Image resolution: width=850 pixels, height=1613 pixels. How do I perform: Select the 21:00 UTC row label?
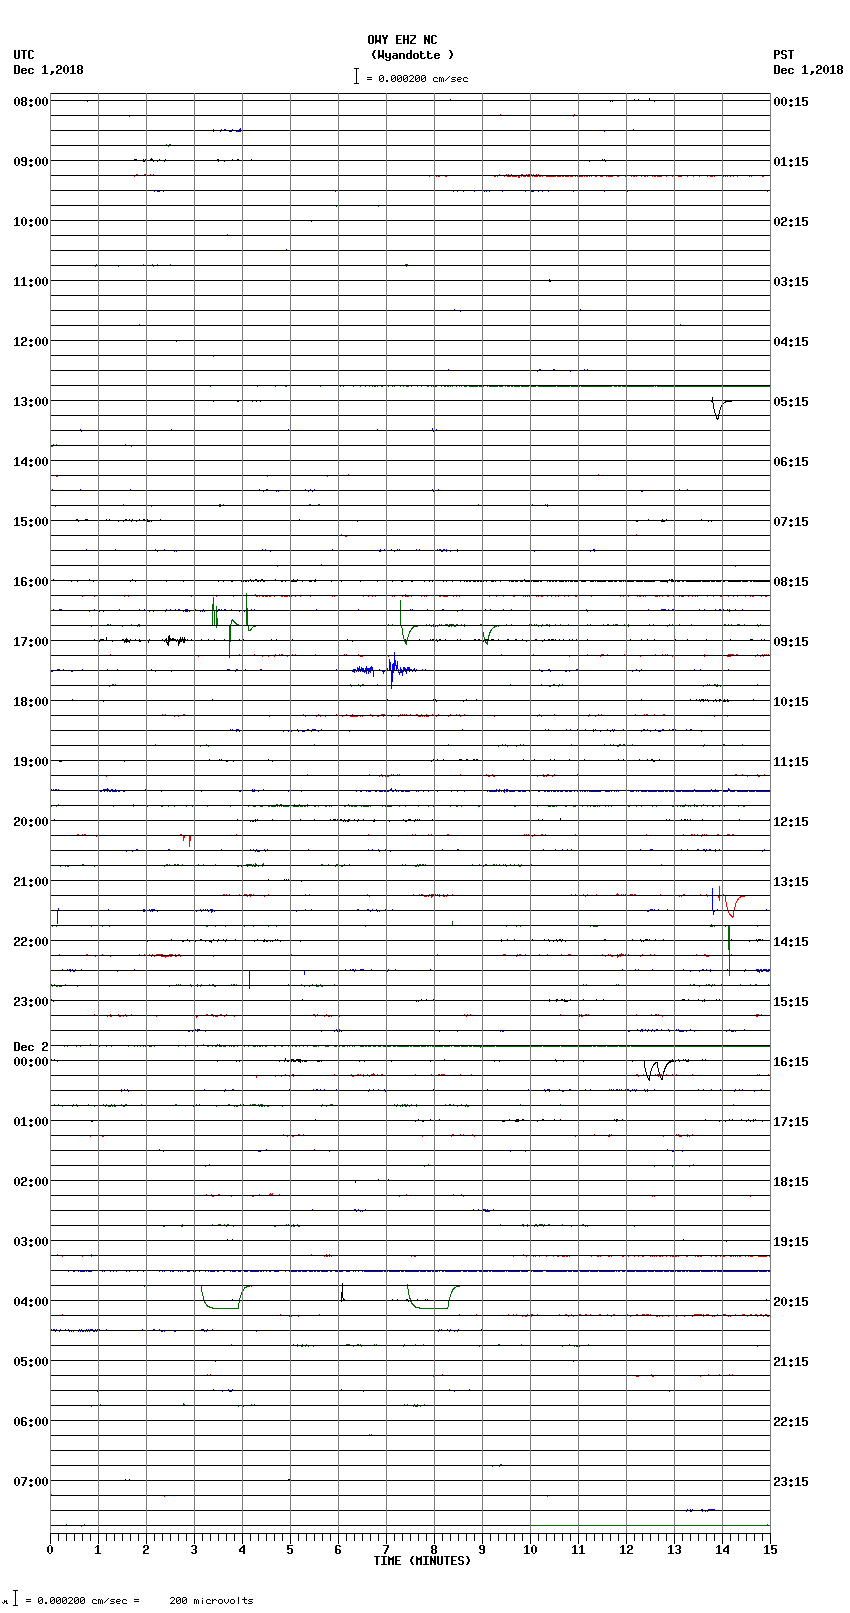pyautogui.click(x=31, y=882)
